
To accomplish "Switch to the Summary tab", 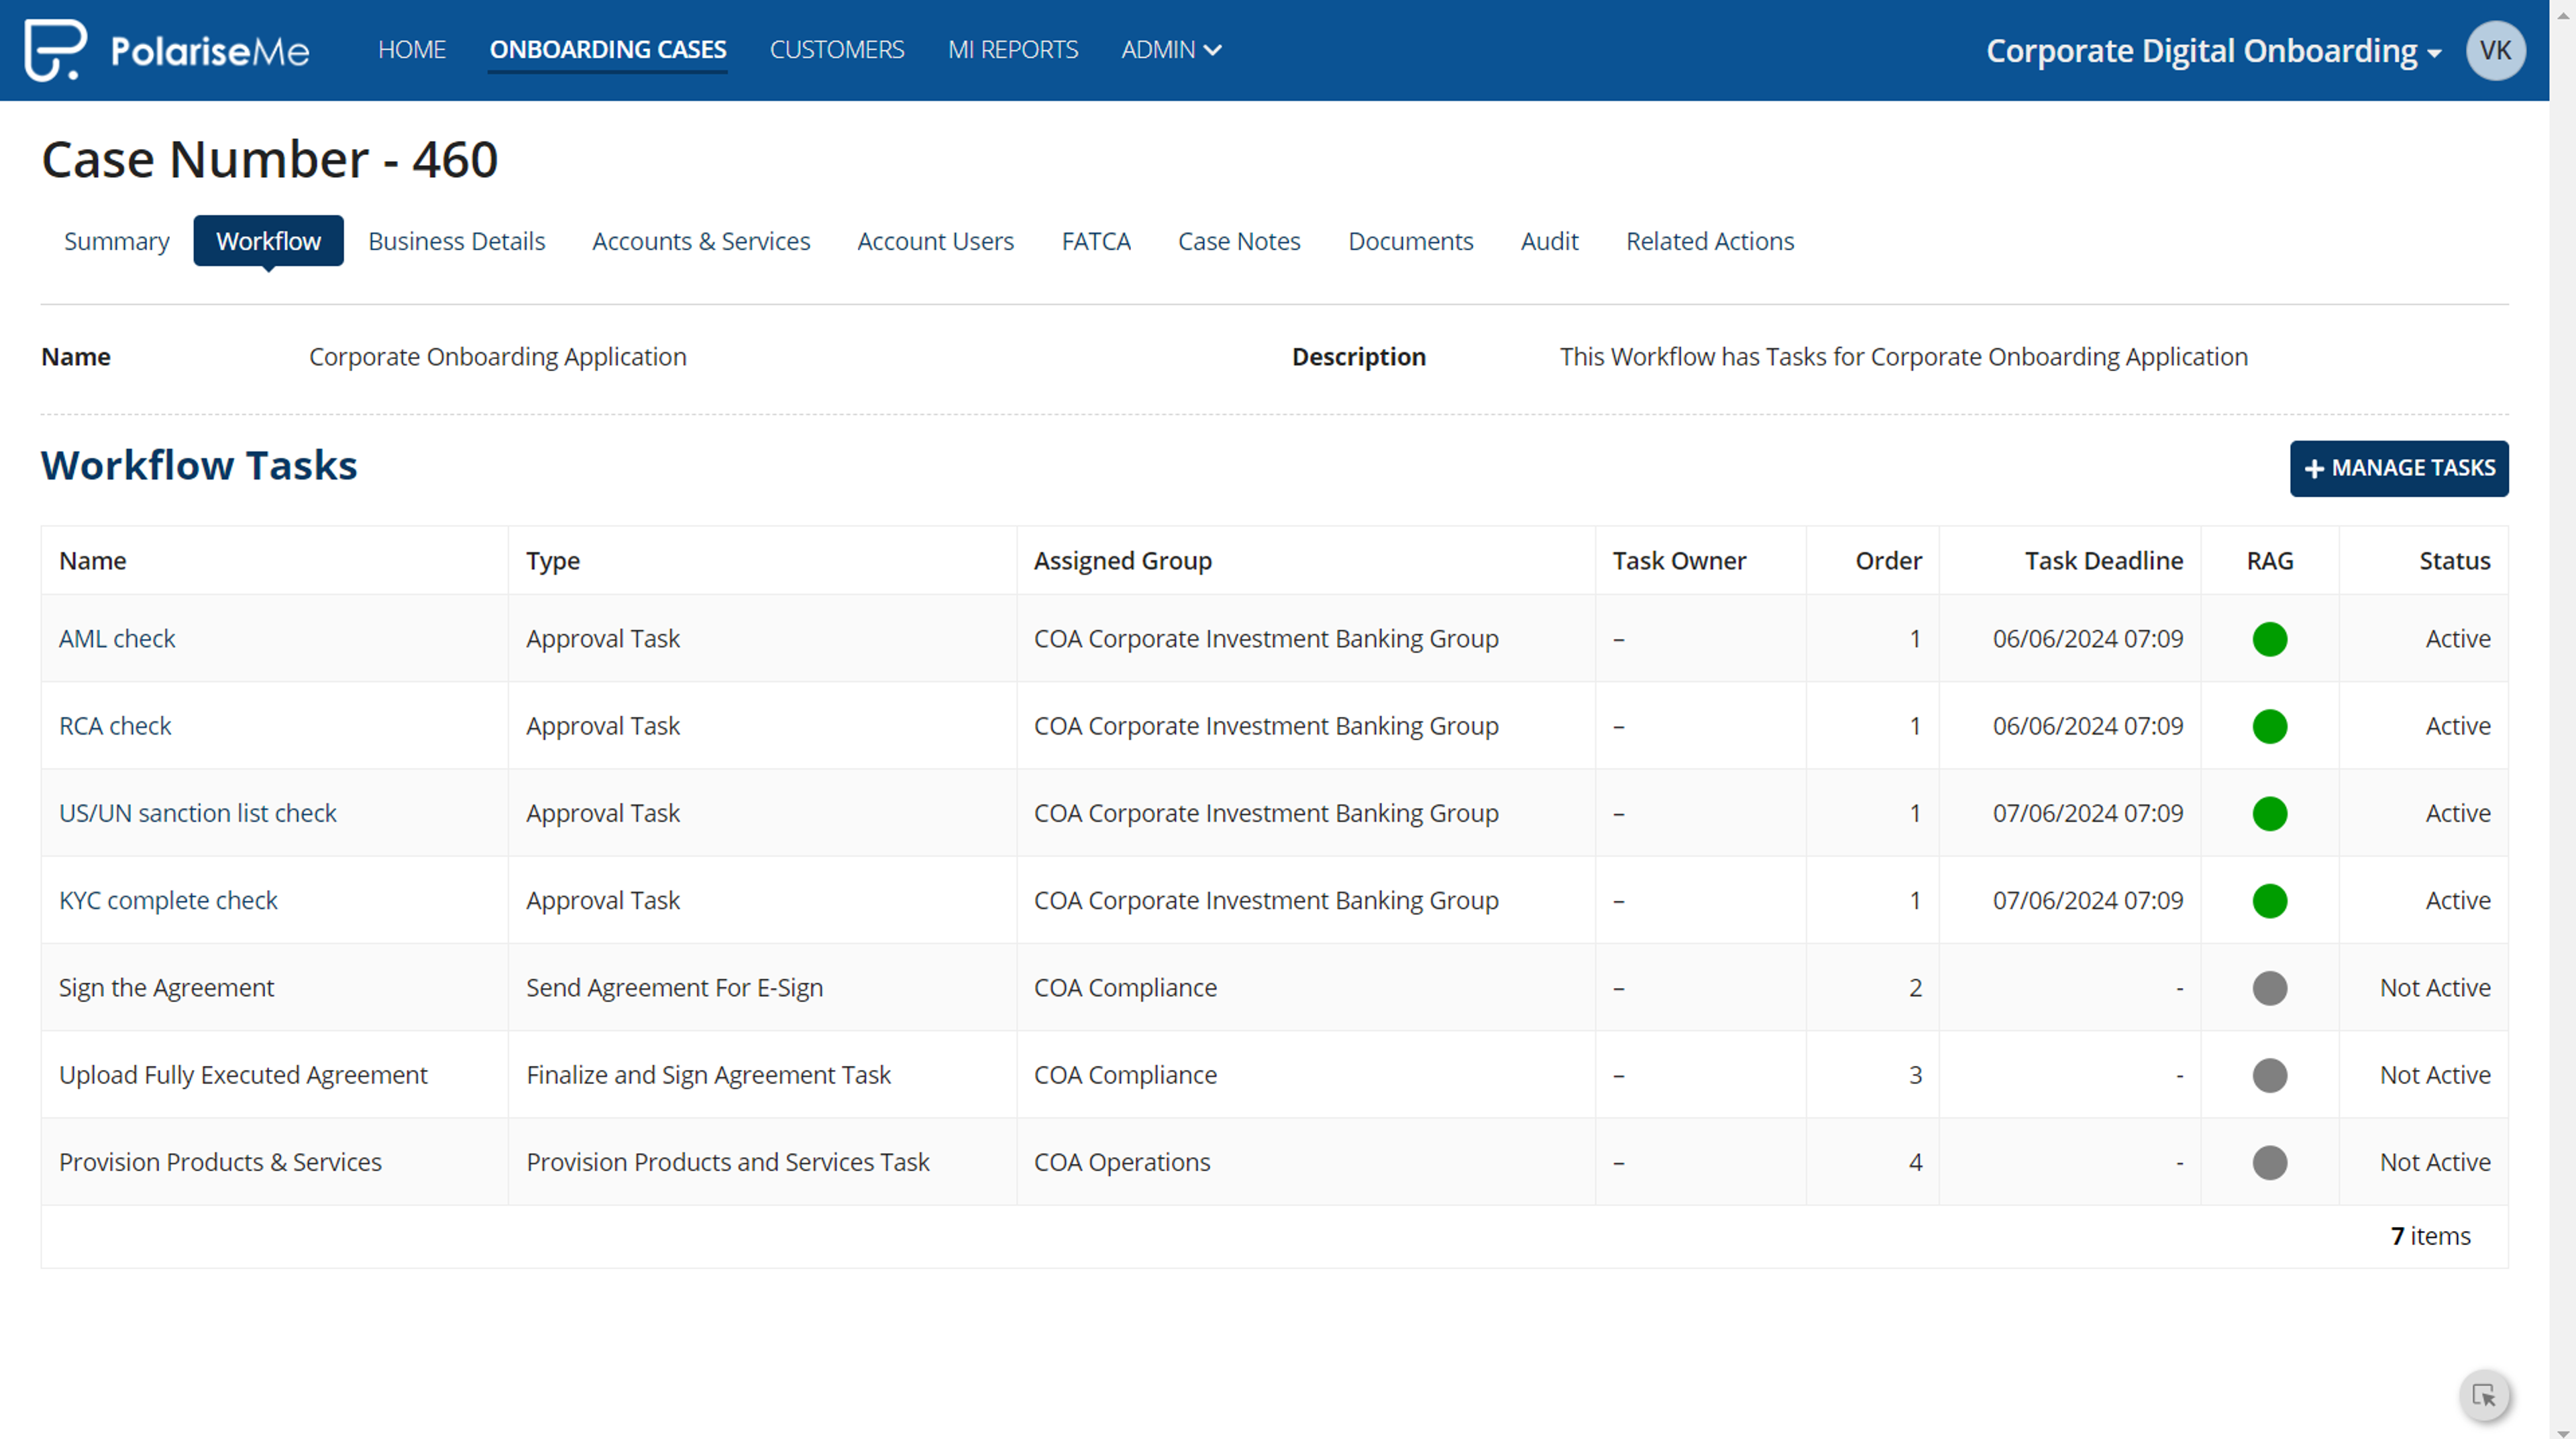I will 117,241.
